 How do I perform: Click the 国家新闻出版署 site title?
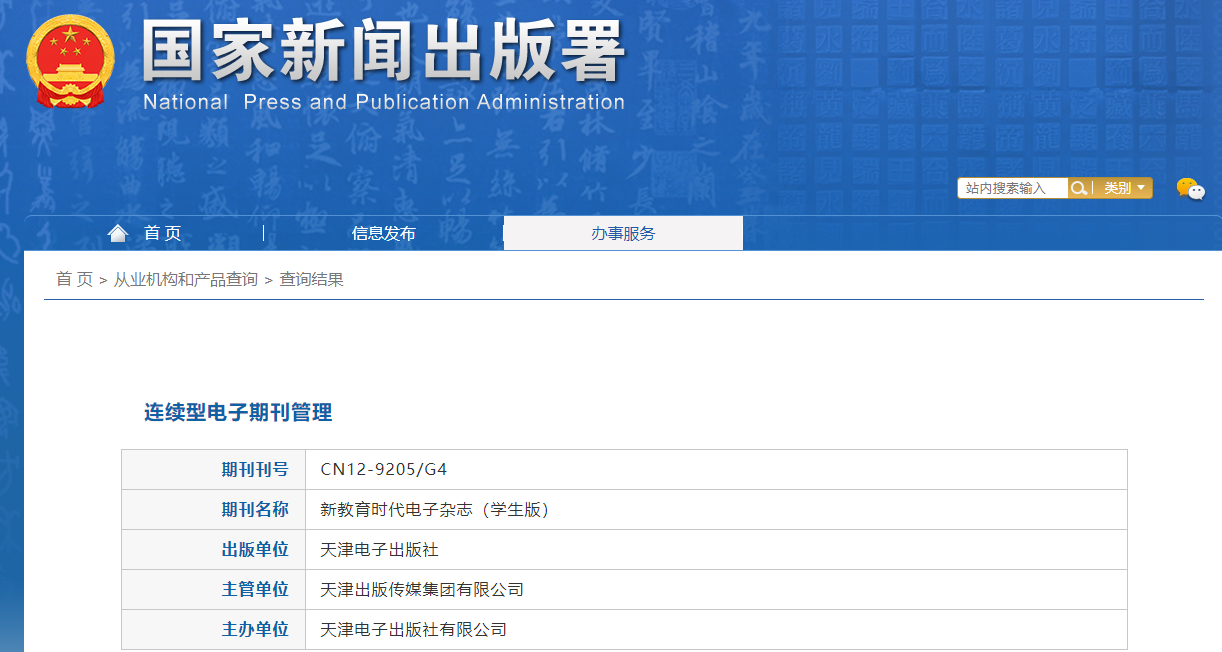pos(383,50)
